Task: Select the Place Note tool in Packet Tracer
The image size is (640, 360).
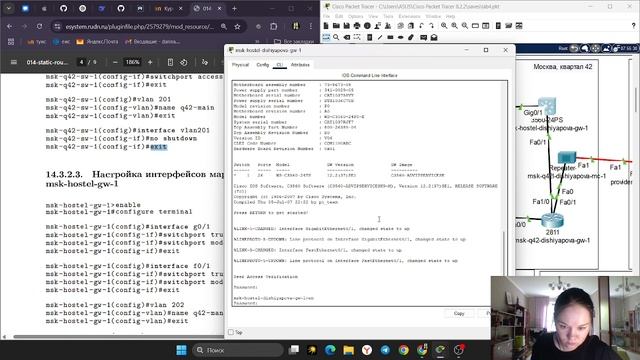Action: 369,38
